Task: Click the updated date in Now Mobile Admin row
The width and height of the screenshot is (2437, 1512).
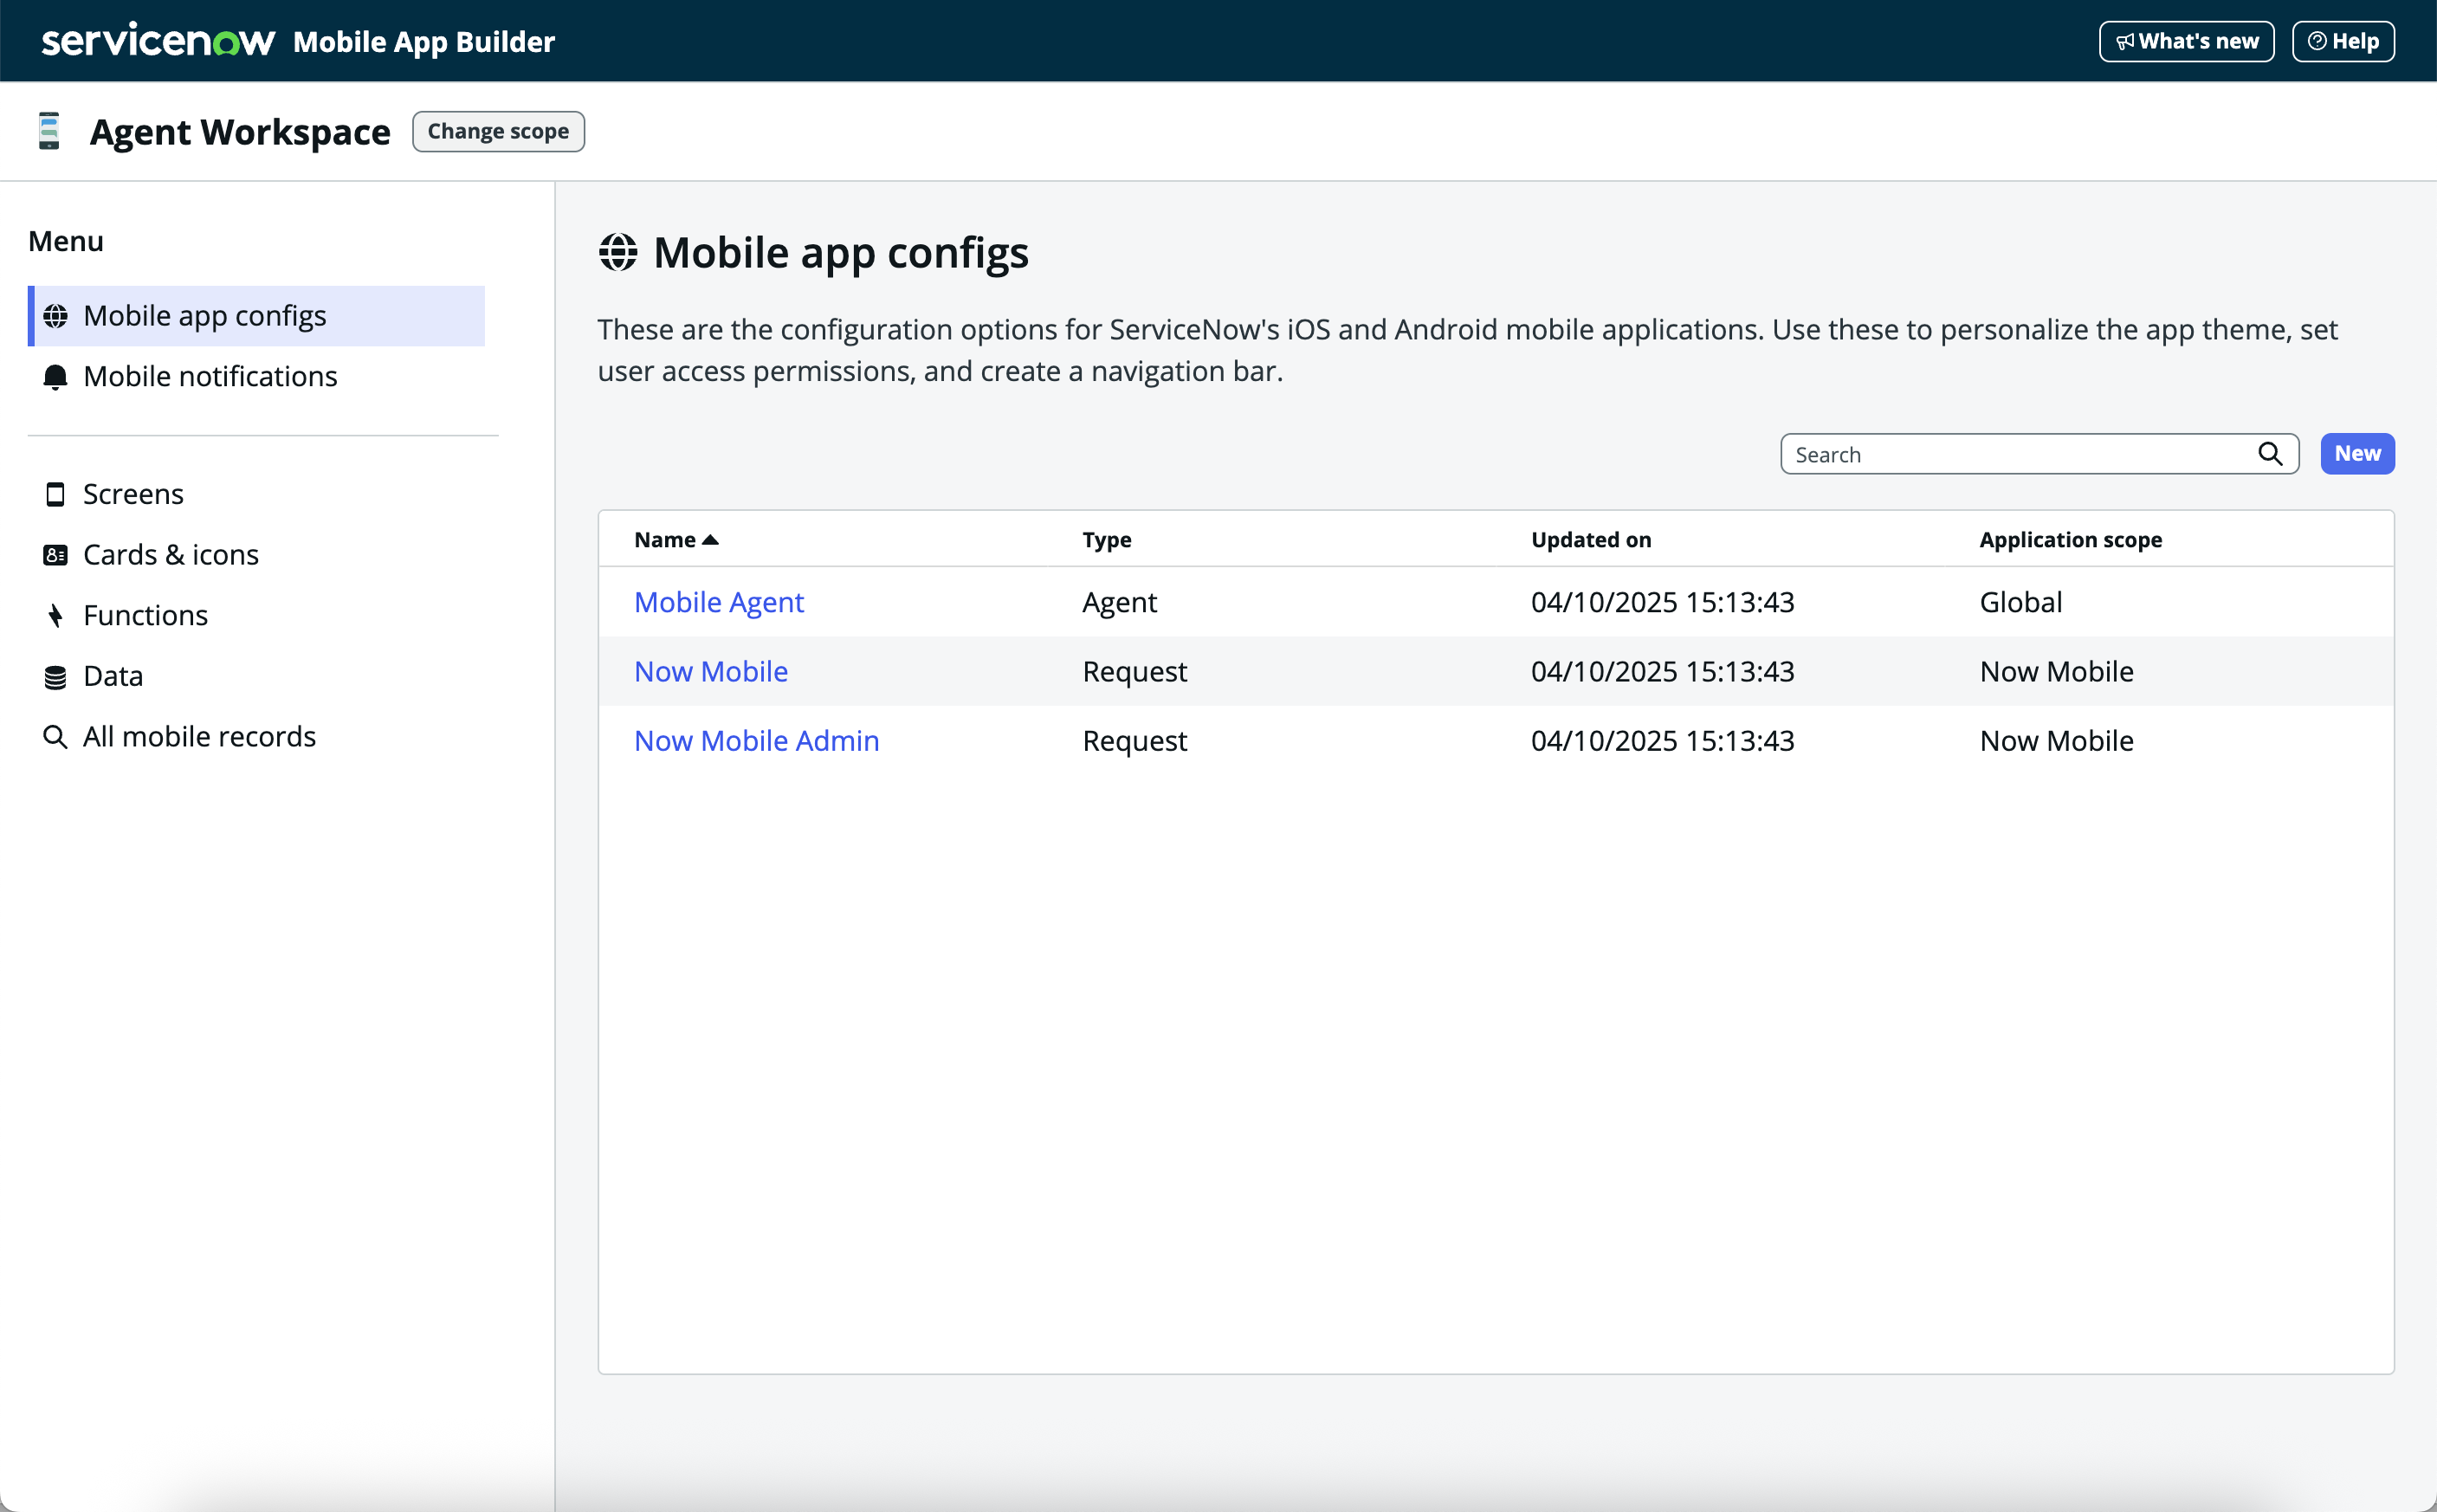Action: pyautogui.click(x=1663, y=741)
